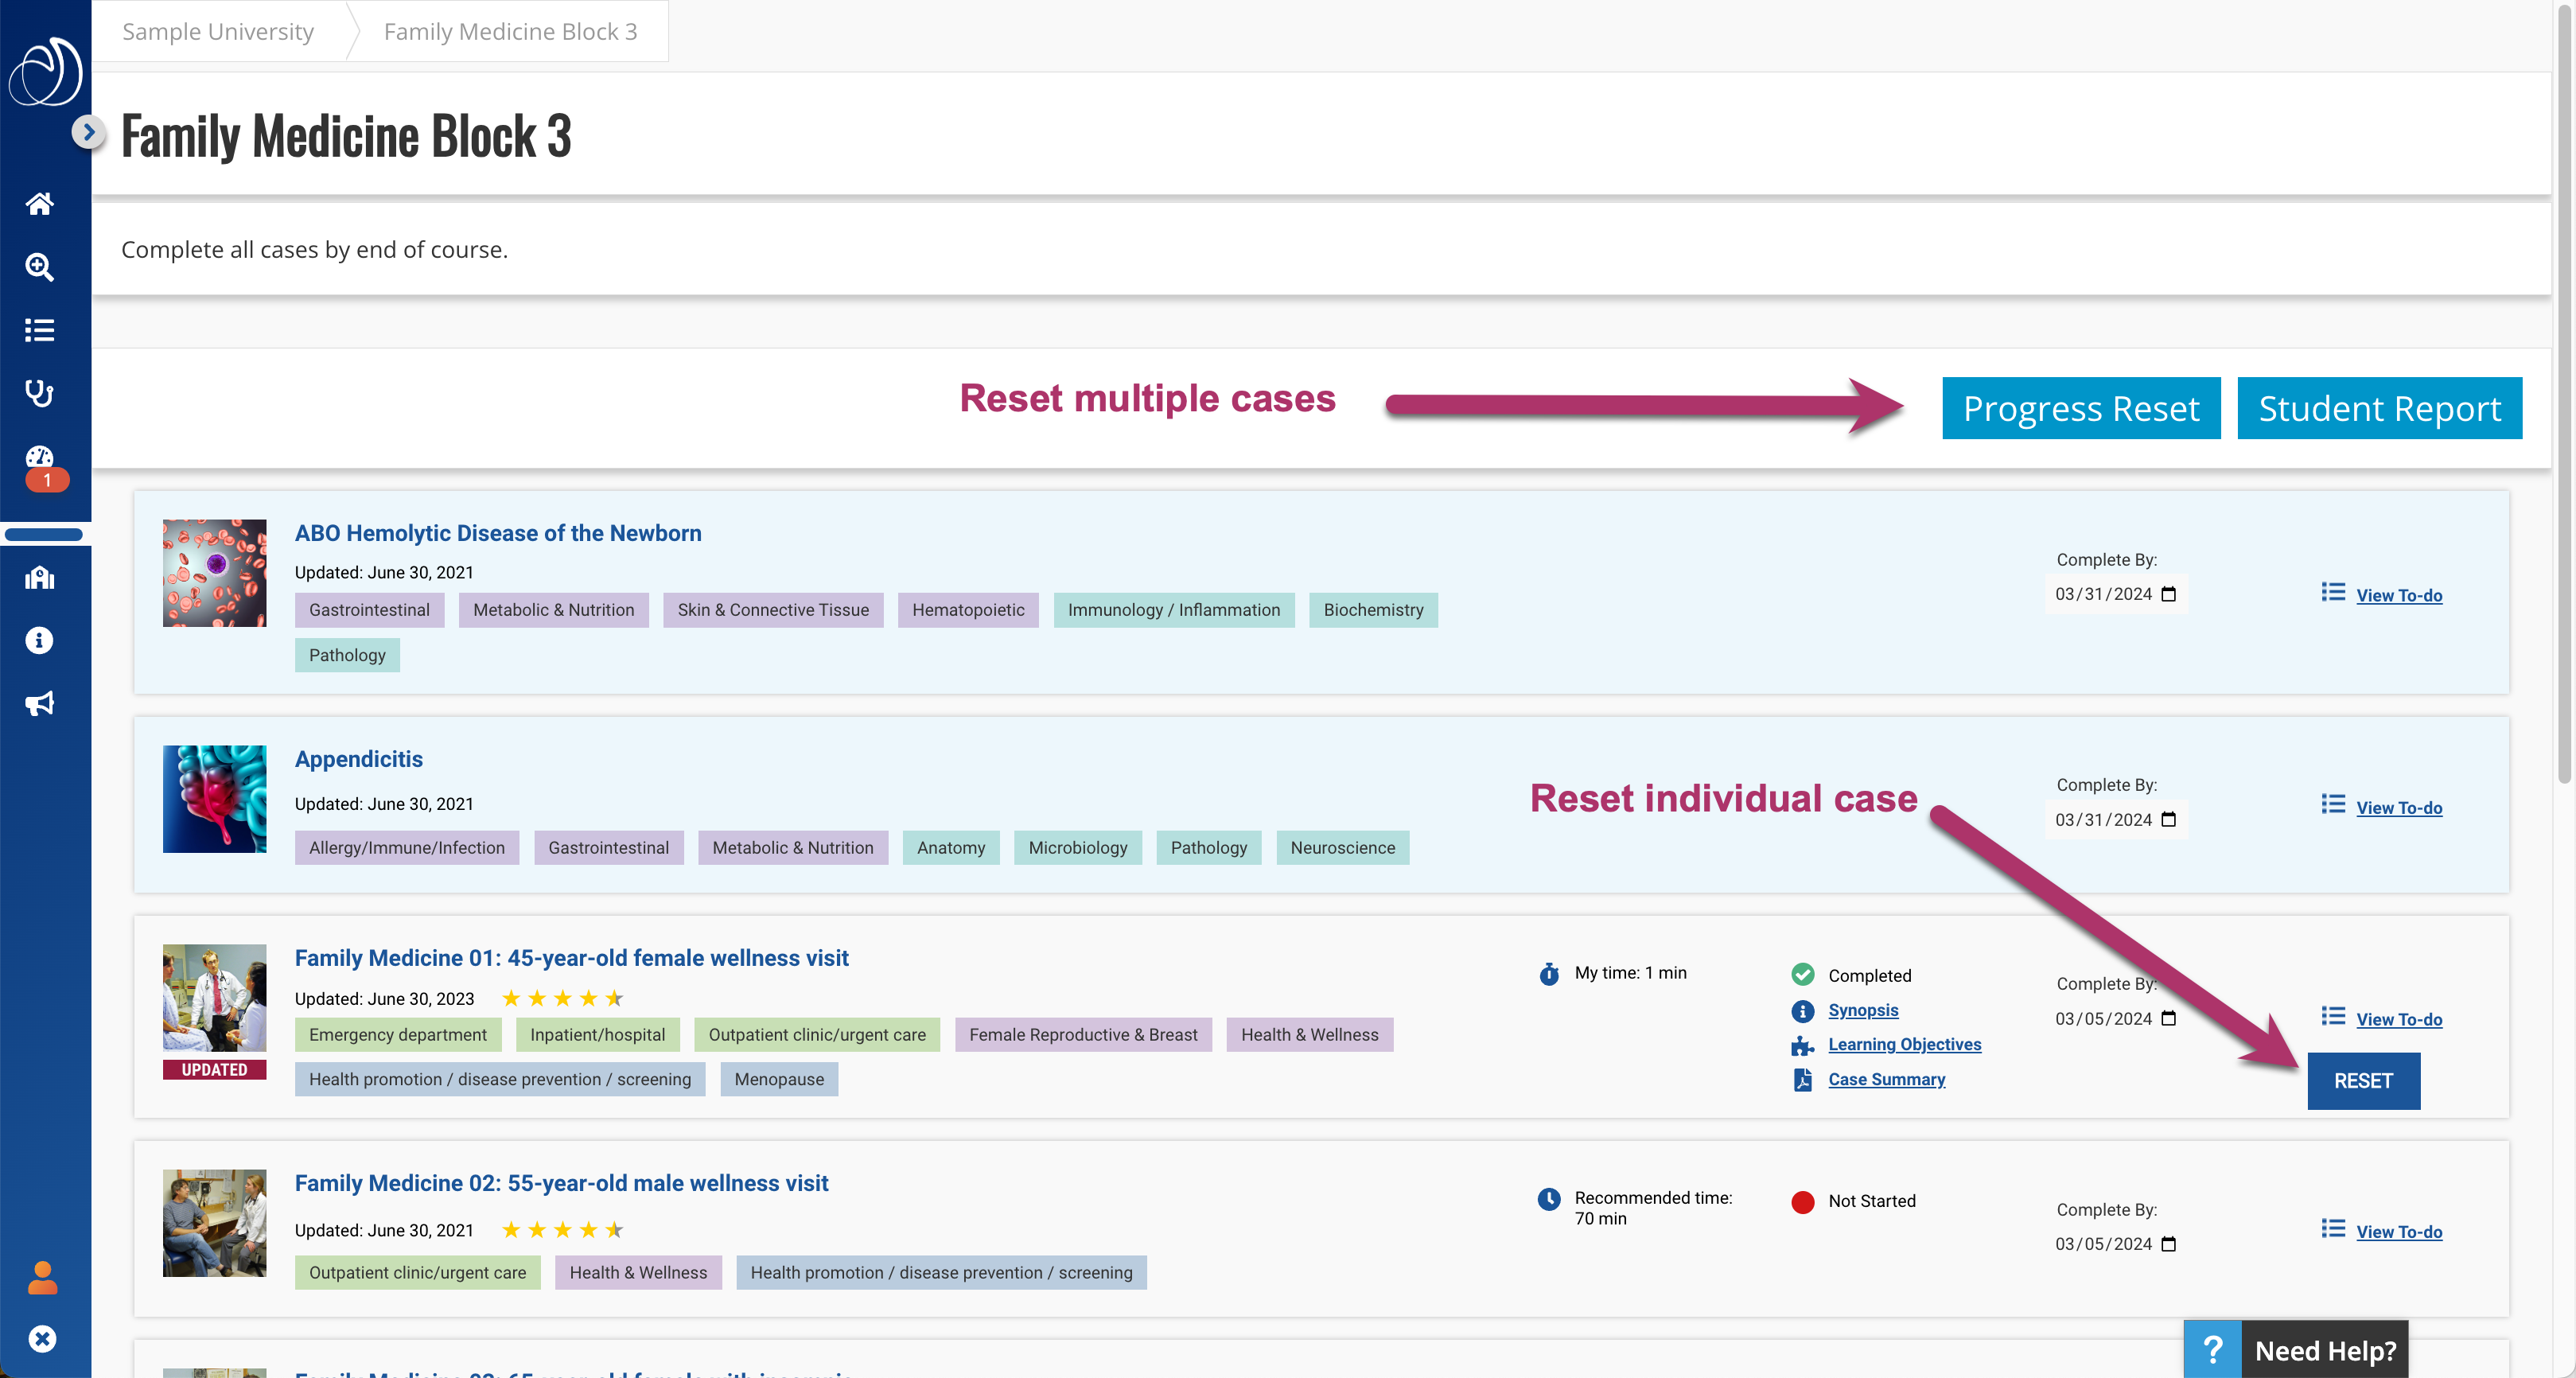The image size is (2576, 1378).
Task: Open the megaphone announcements icon
Action: [x=40, y=704]
